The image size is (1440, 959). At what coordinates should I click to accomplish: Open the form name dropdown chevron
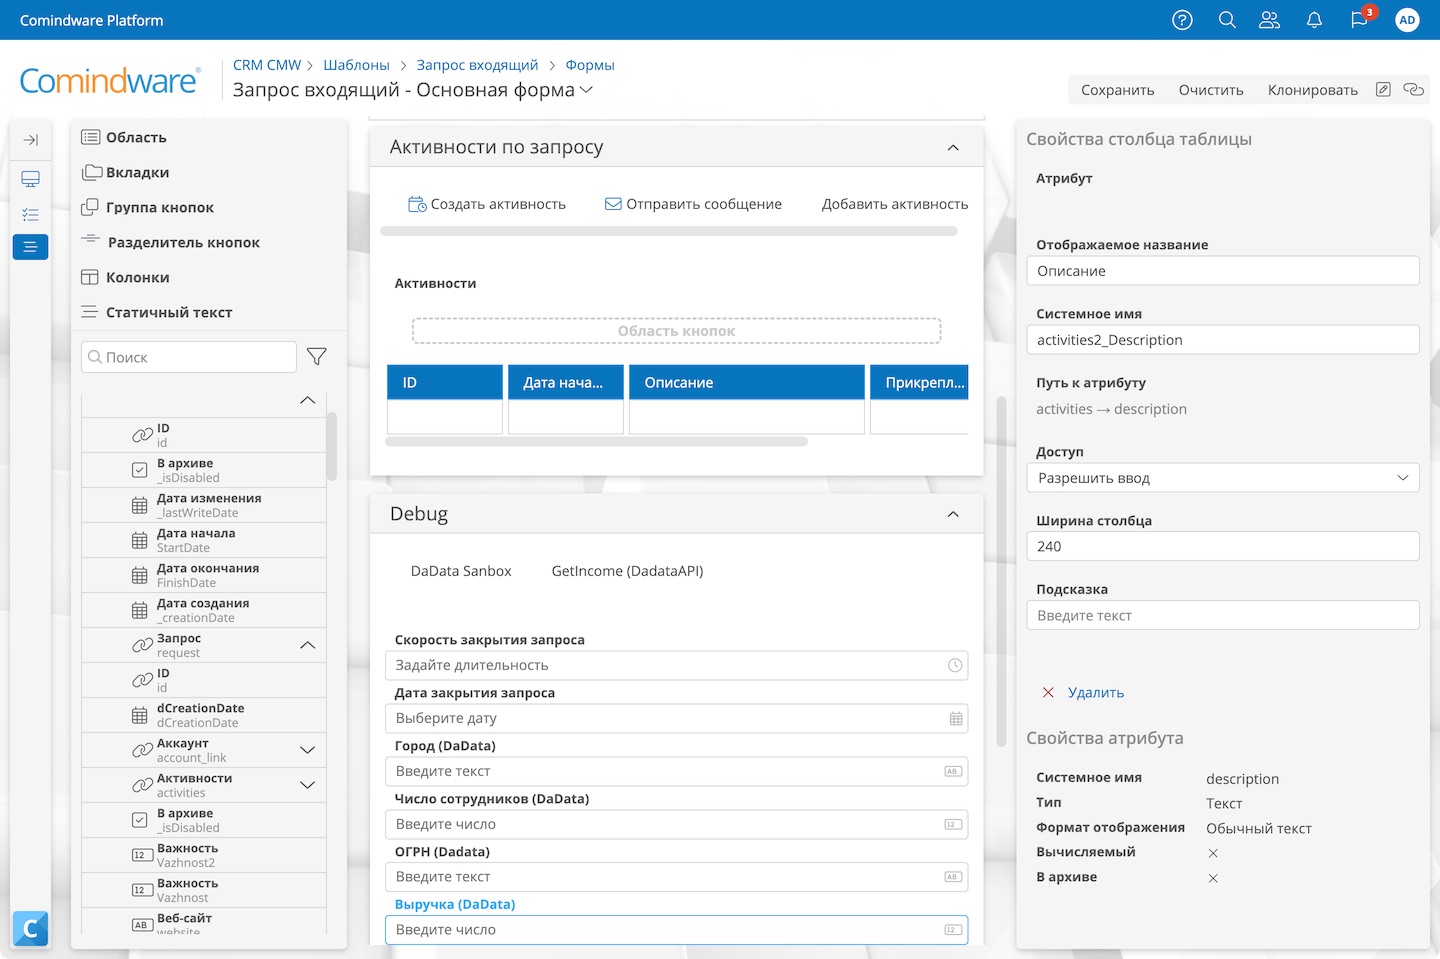pos(587,90)
